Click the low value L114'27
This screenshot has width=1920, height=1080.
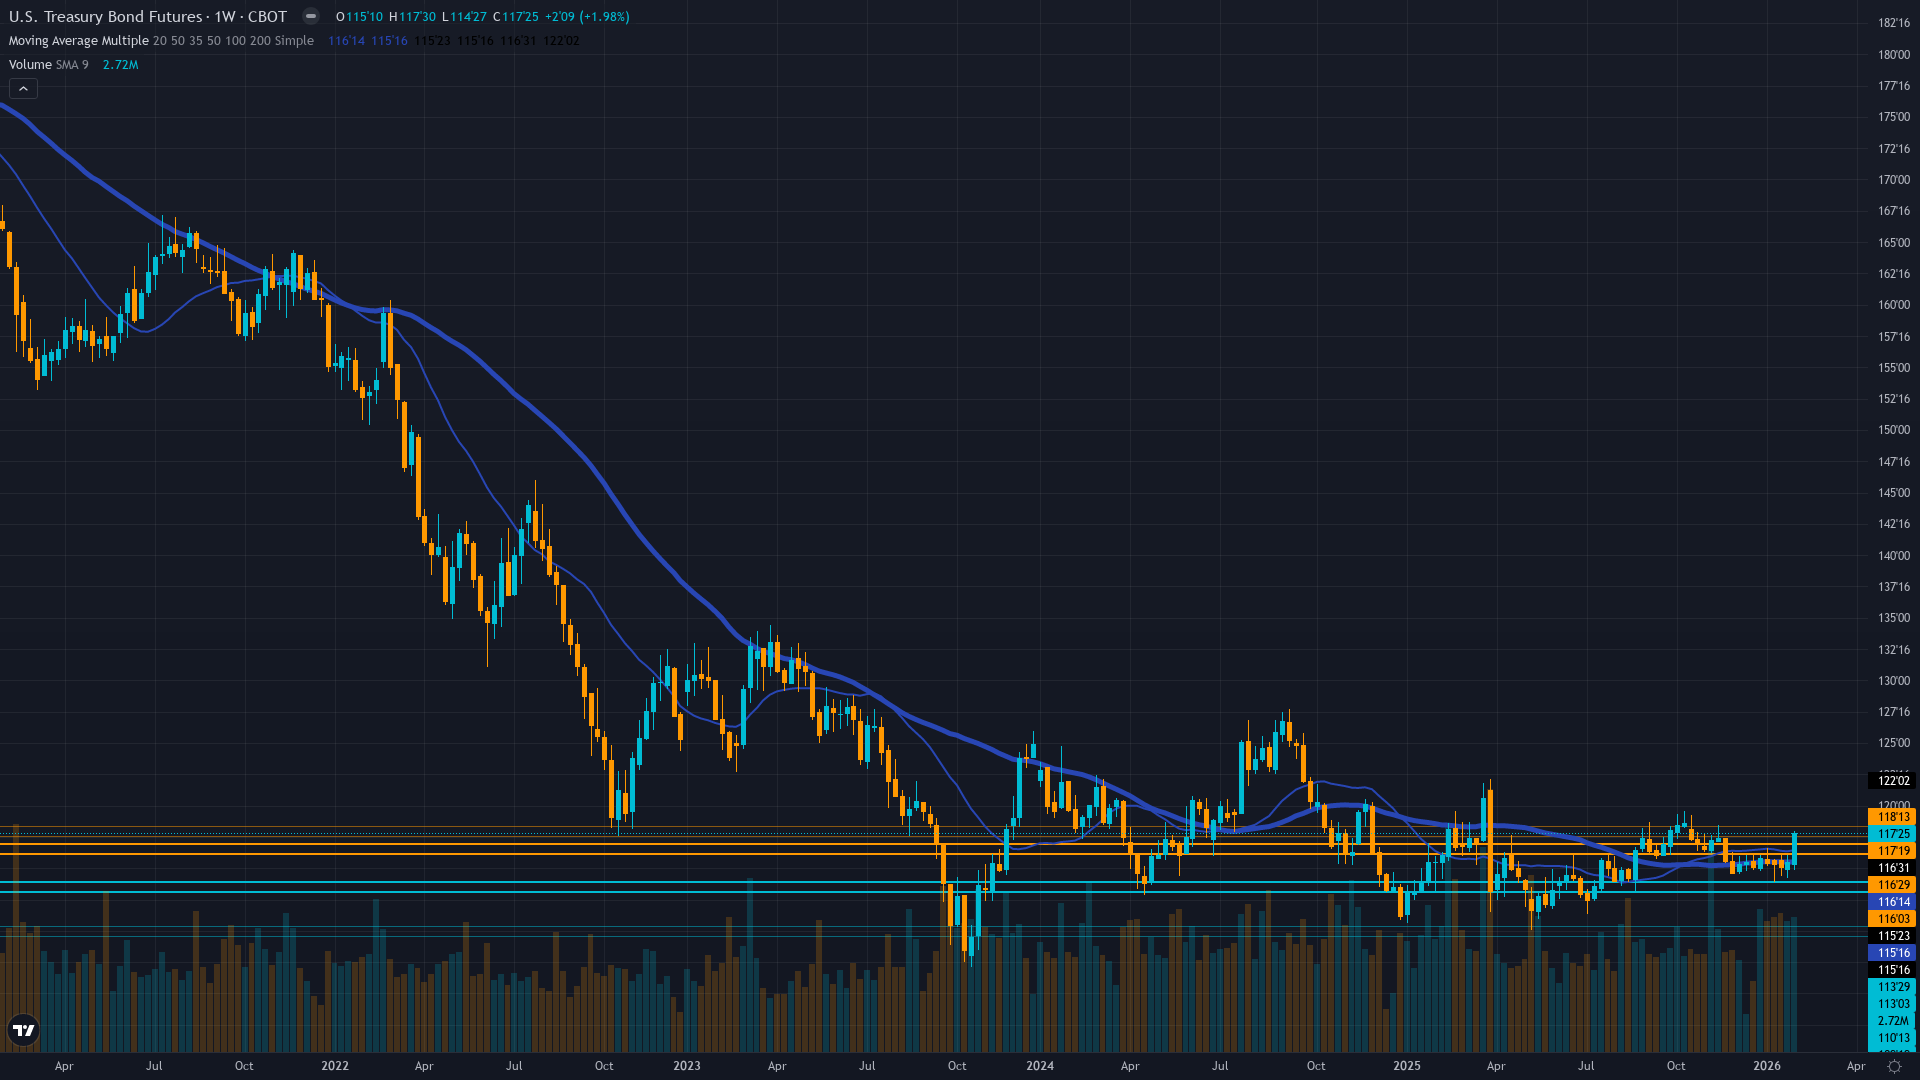[465, 17]
